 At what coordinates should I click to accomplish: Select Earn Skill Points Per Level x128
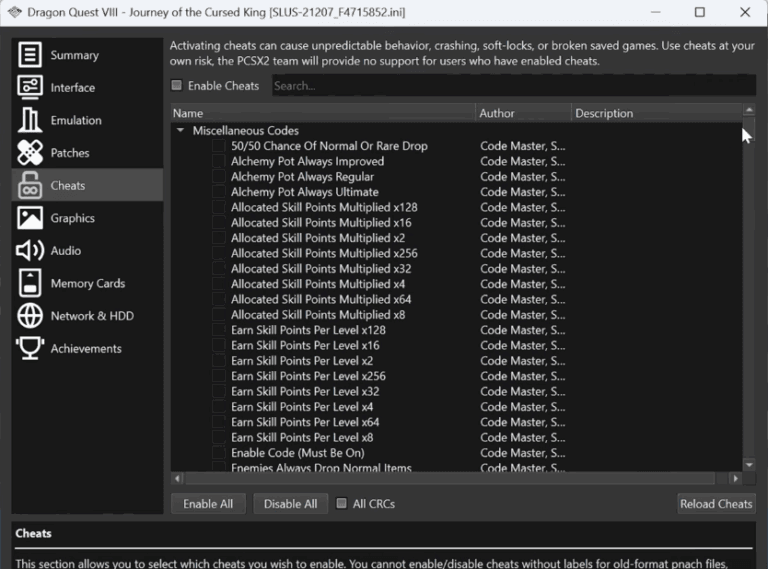tap(456, 330)
